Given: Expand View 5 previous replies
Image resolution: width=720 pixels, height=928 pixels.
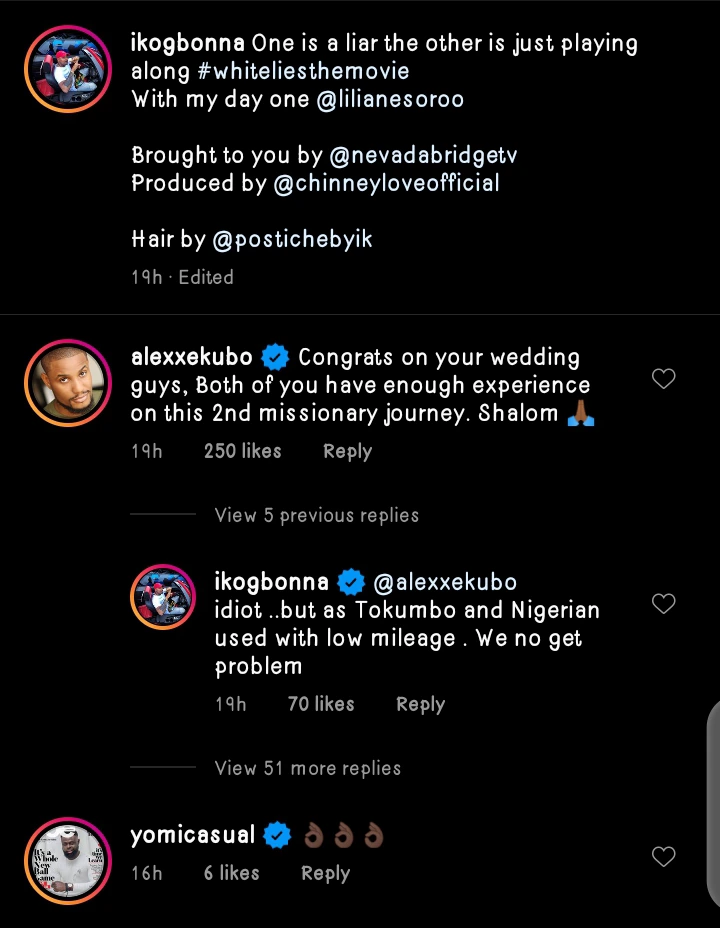Looking at the screenshot, I should tap(316, 515).
